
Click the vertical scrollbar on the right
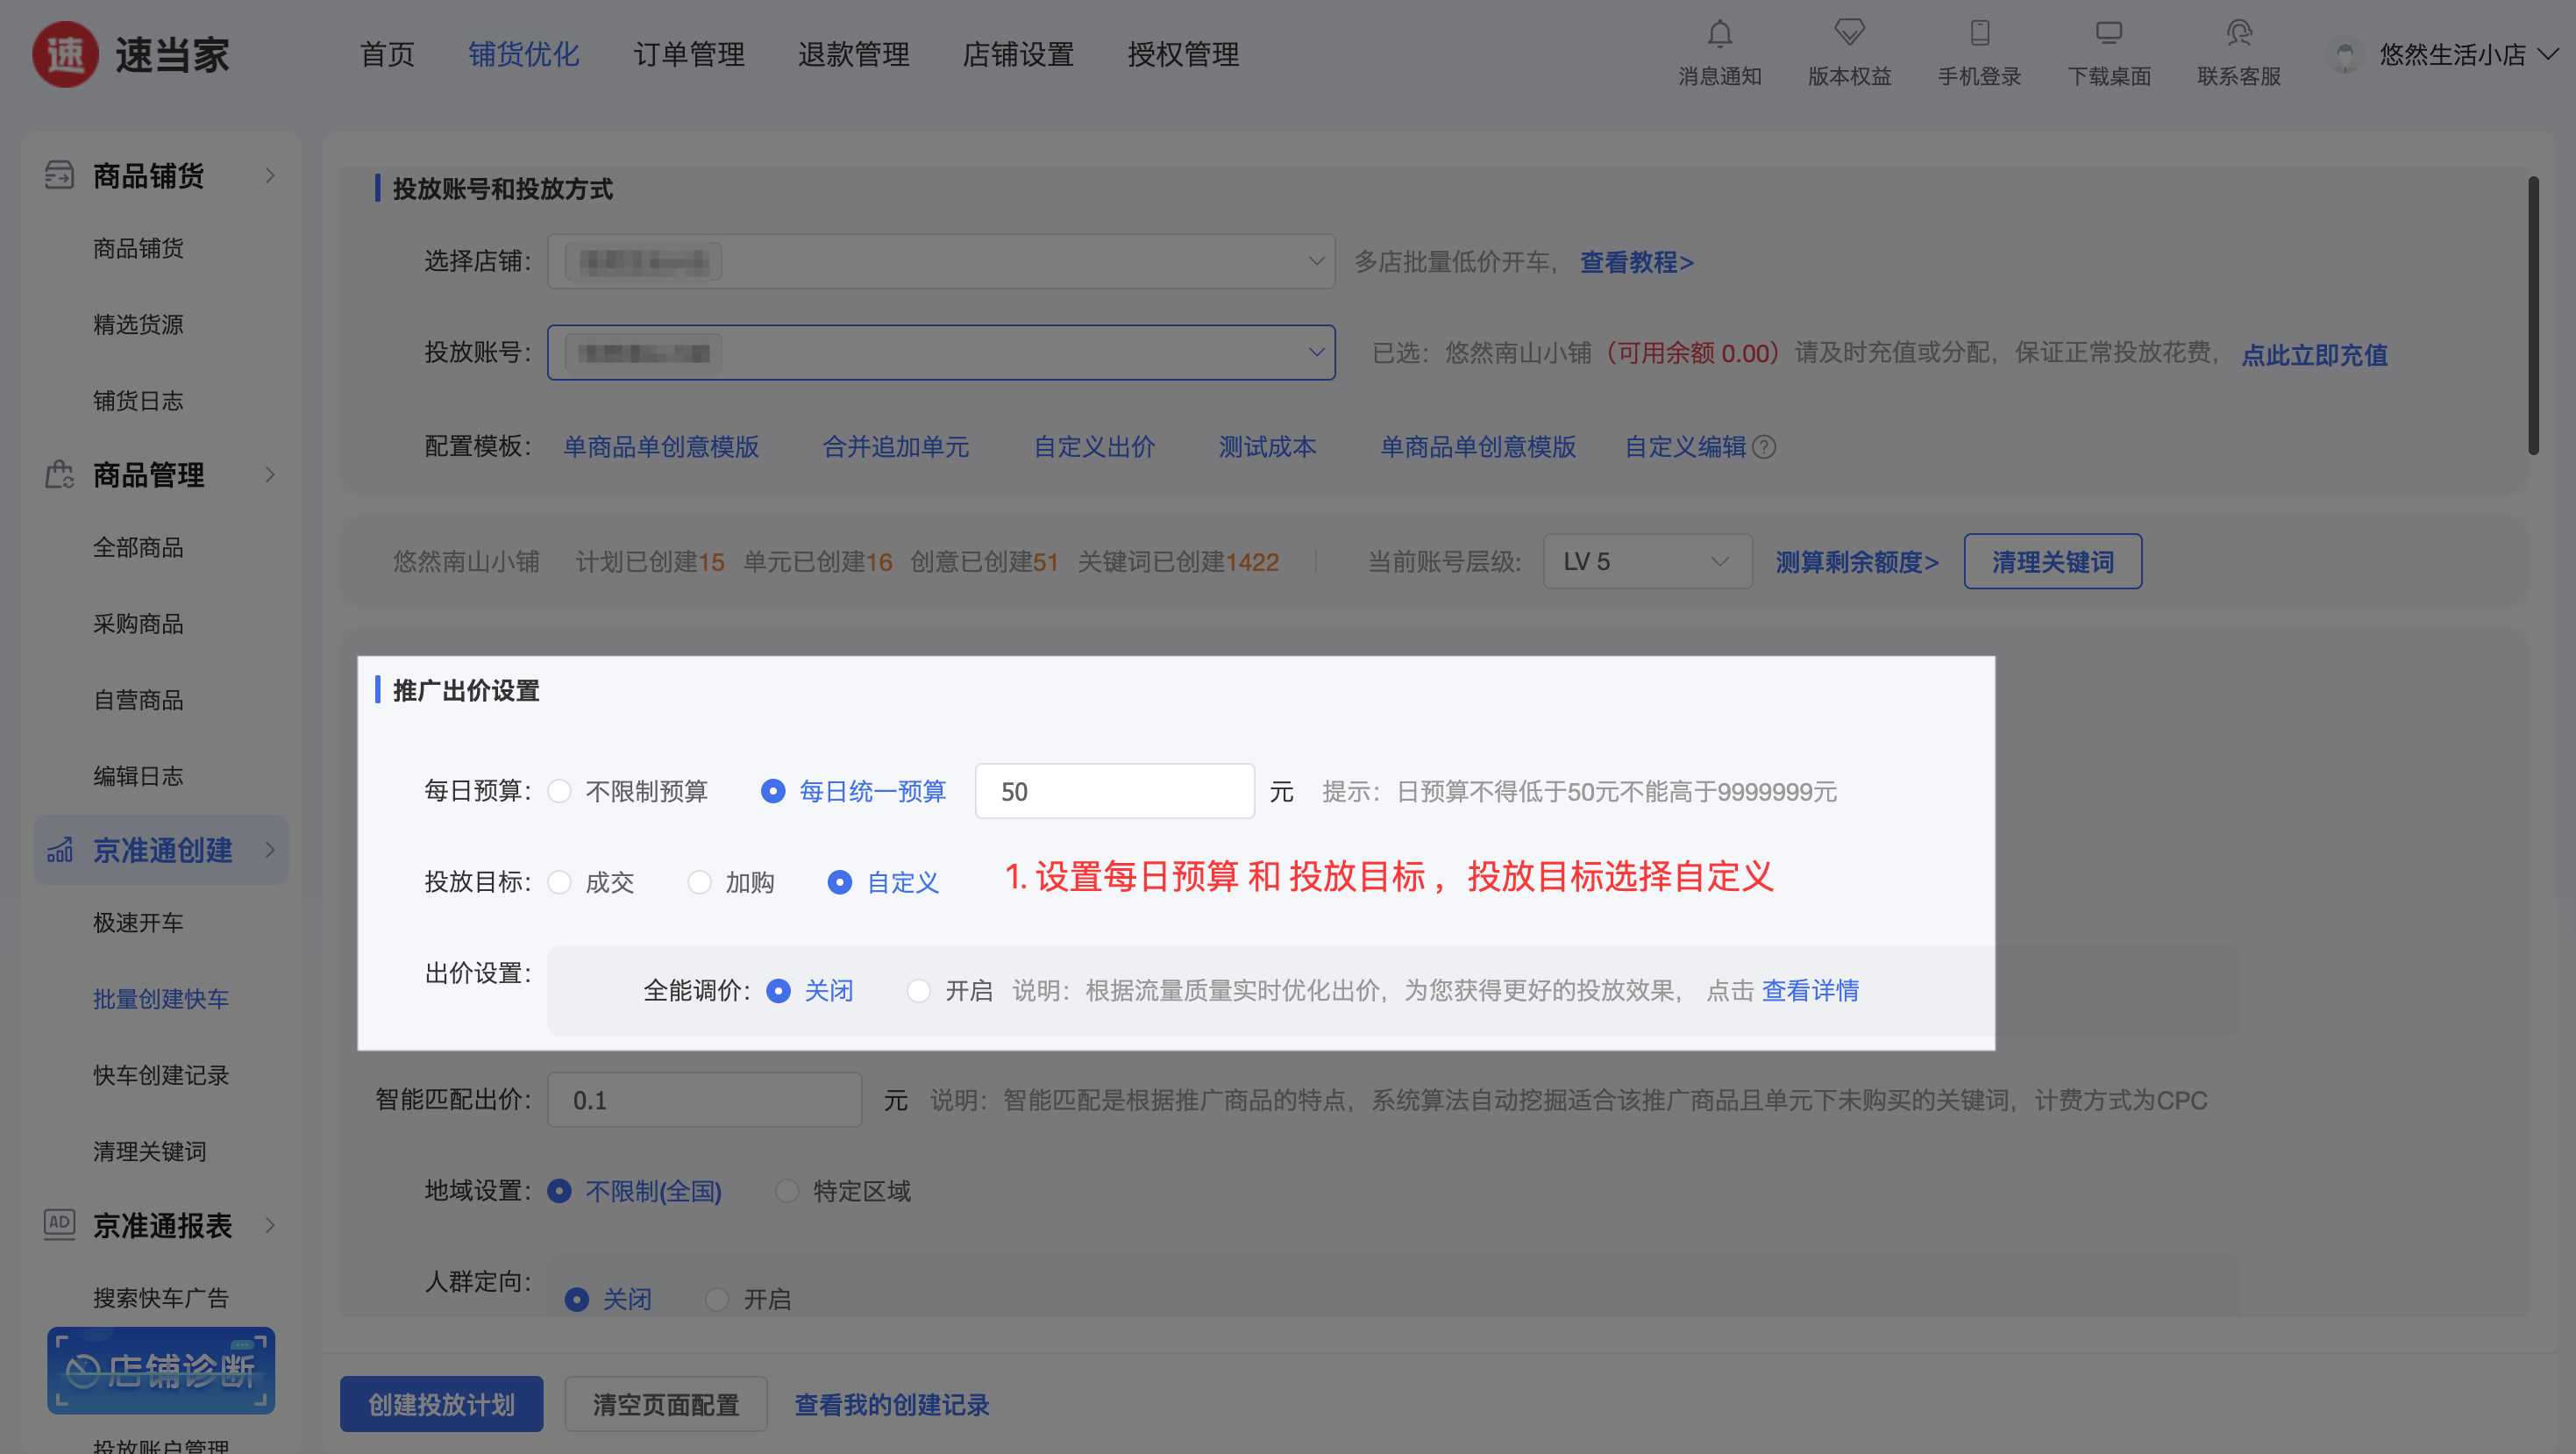(2532, 315)
